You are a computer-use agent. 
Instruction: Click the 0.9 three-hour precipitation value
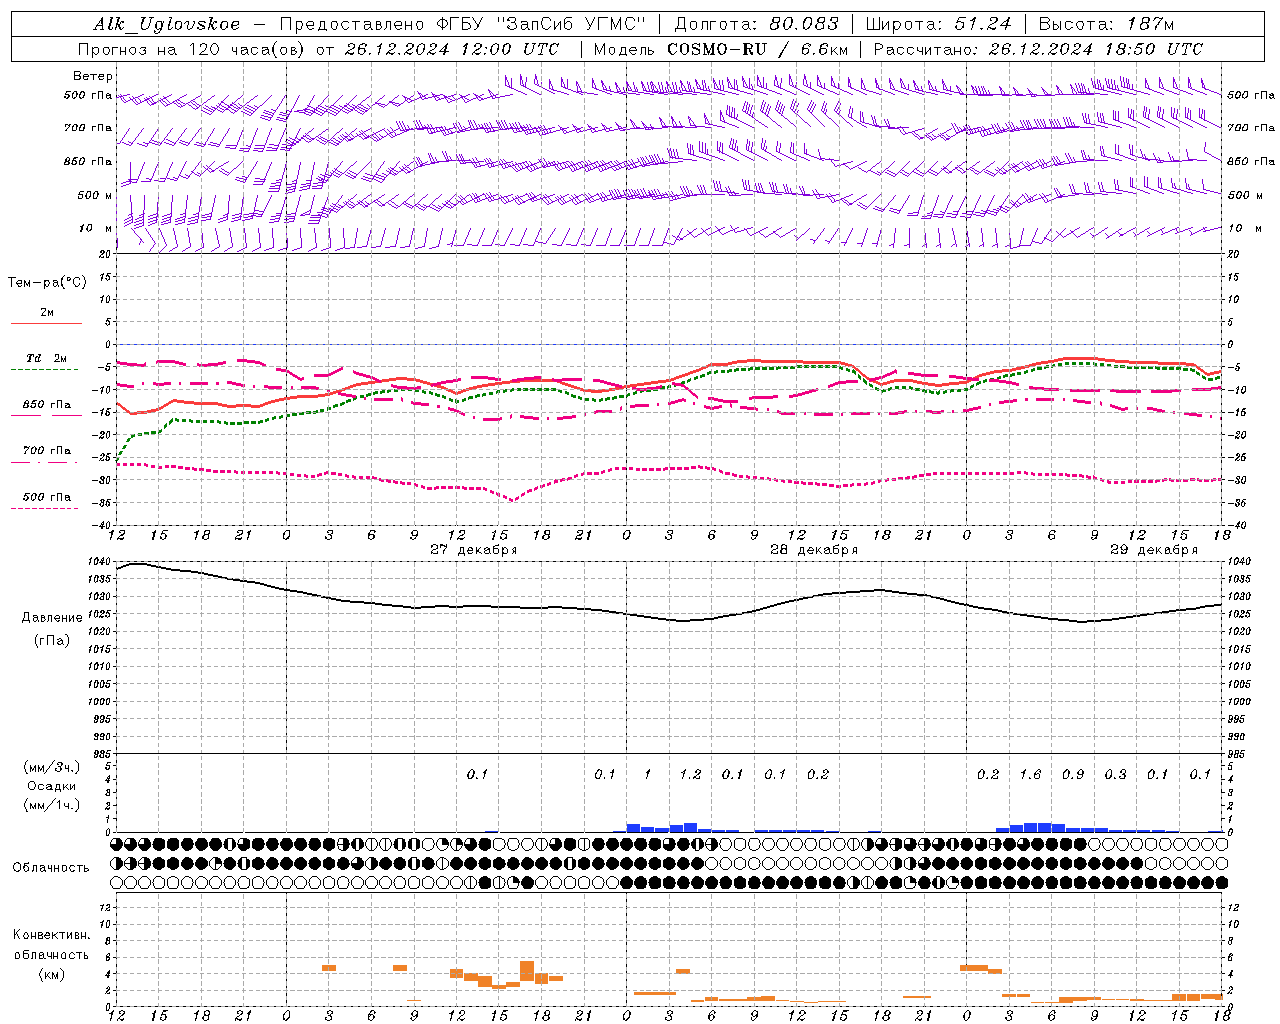(1073, 774)
